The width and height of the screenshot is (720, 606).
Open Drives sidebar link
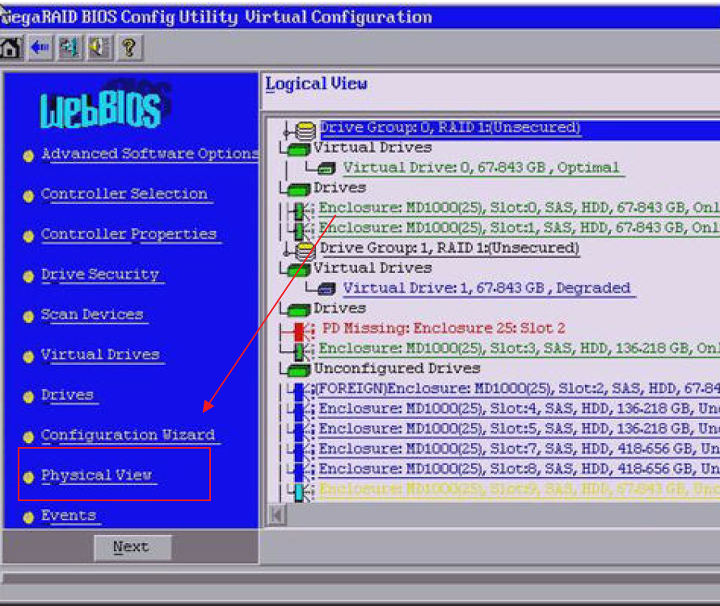[68, 395]
